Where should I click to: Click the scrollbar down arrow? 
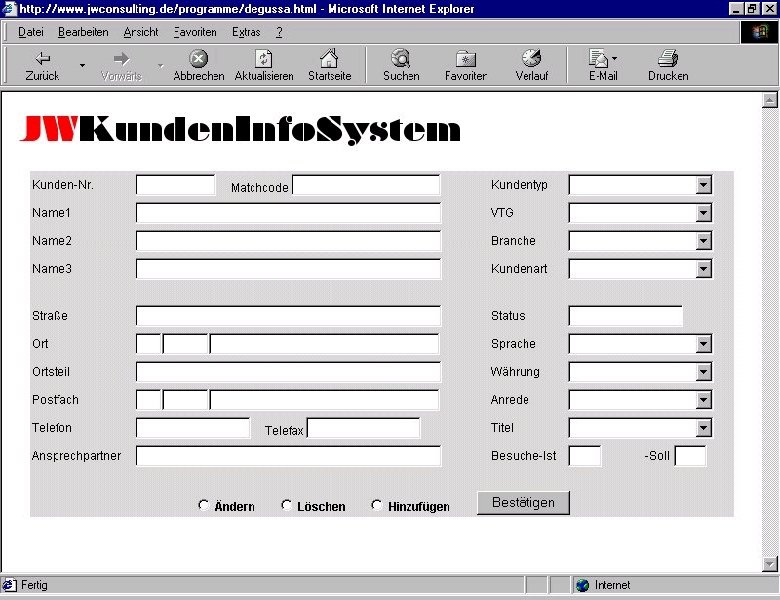[770, 564]
